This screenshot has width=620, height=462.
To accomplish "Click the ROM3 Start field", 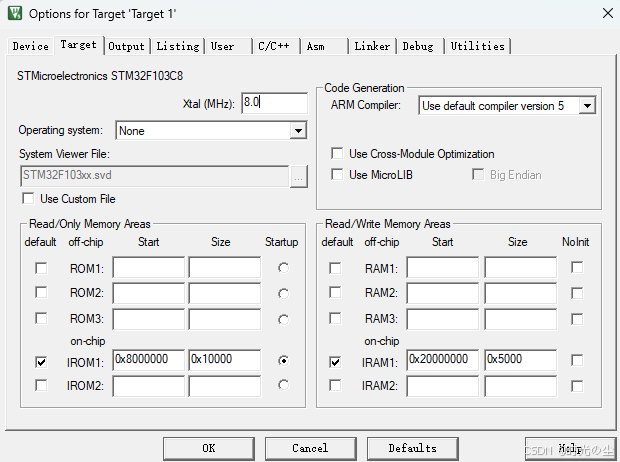I will click(x=149, y=319).
